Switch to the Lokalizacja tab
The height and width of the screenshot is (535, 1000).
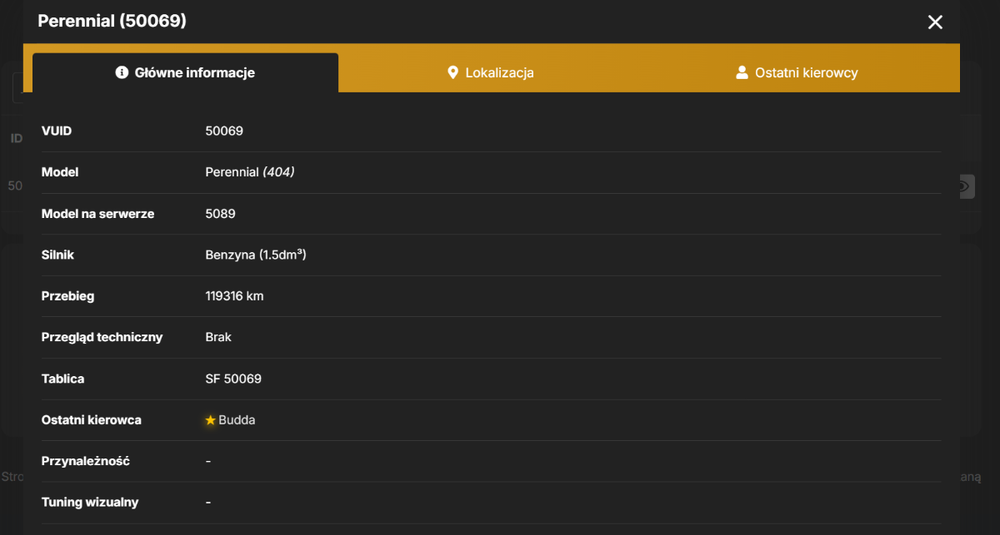click(x=490, y=73)
